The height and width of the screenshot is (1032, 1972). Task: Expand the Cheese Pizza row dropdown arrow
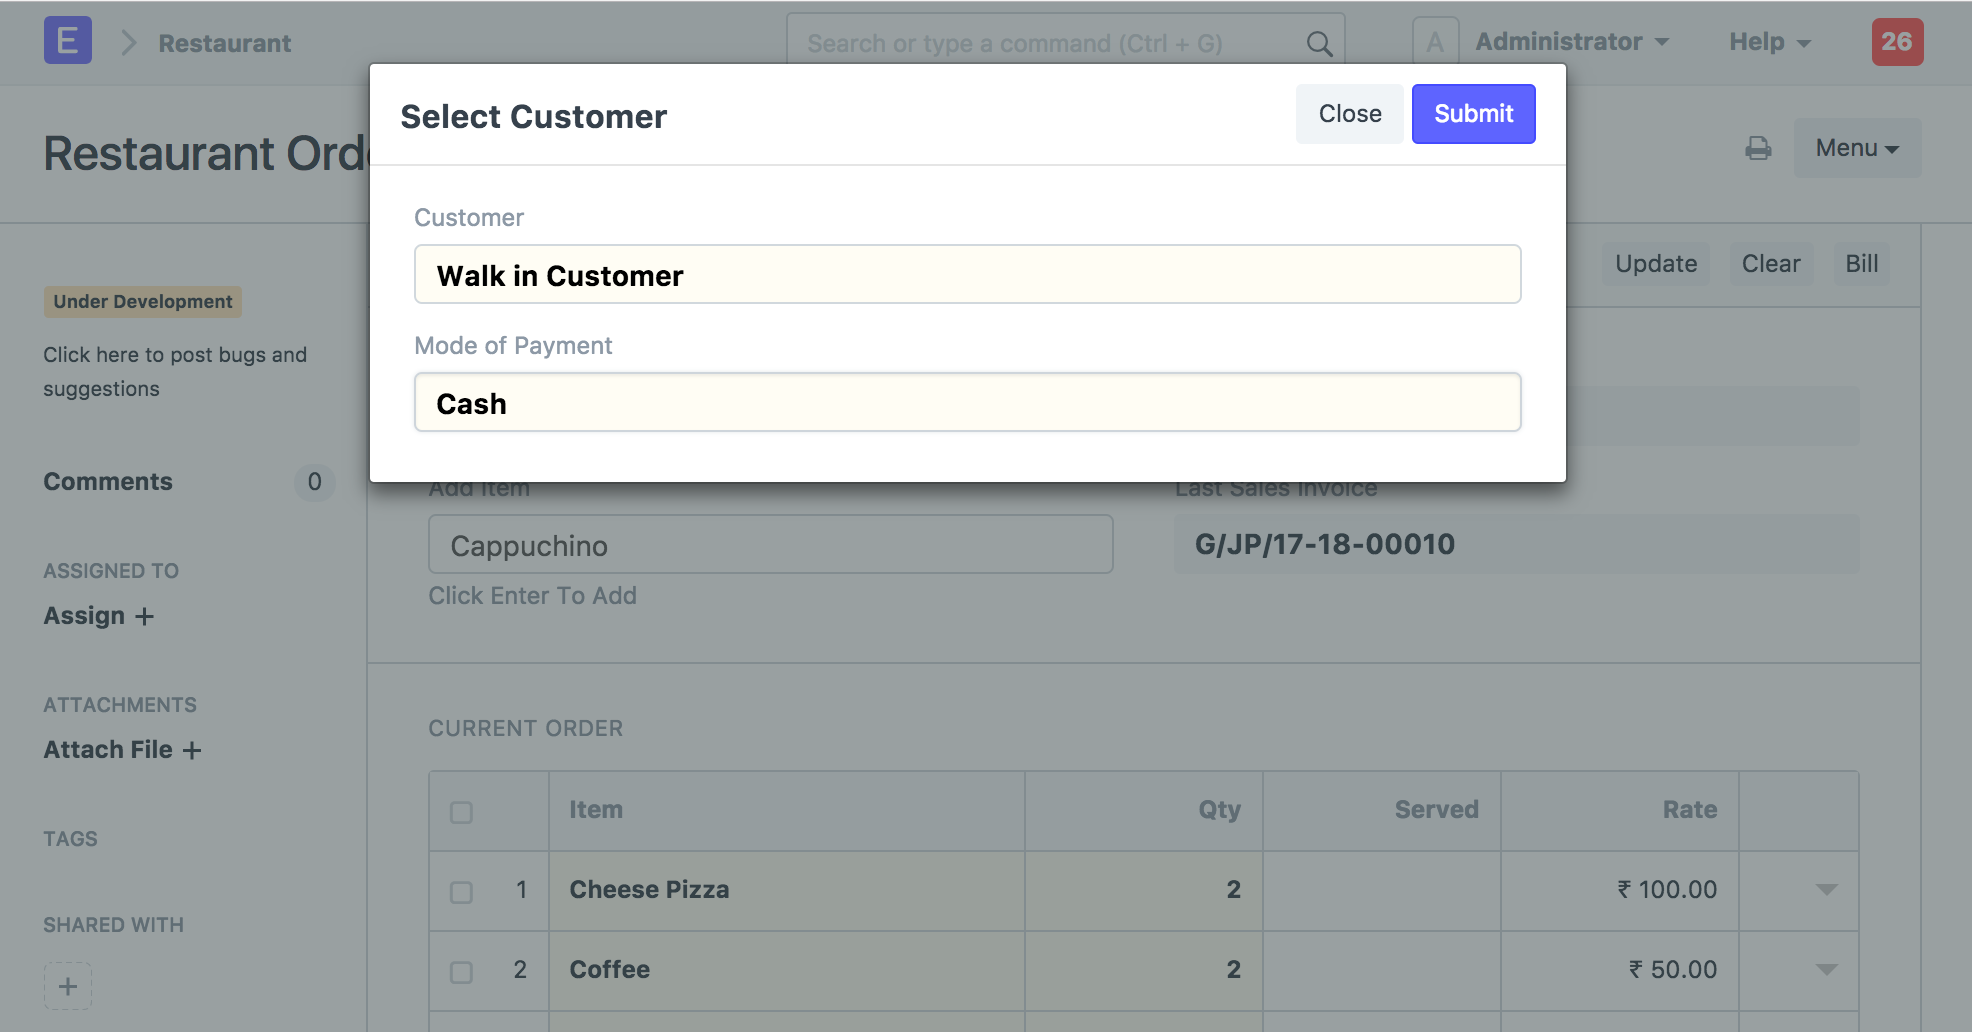tap(1826, 890)
